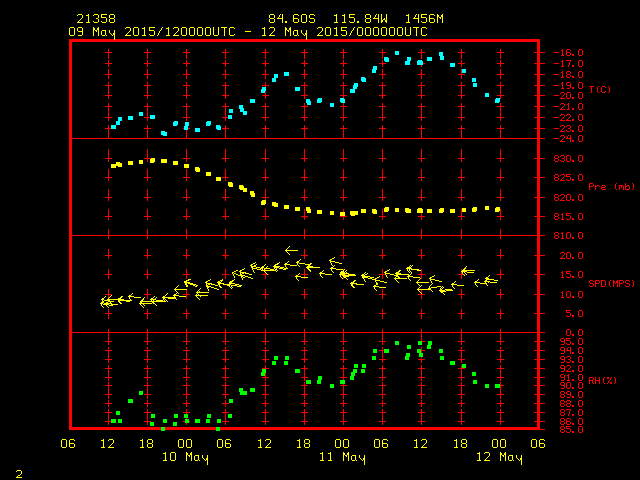Click the 00 hour label above 10 May

(x=185, y=444)
